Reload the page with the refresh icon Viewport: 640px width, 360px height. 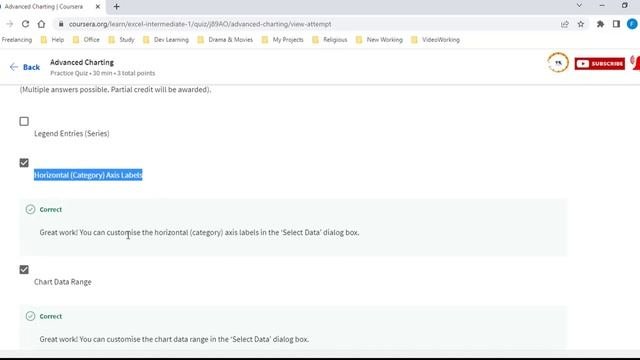coord(25,24)
